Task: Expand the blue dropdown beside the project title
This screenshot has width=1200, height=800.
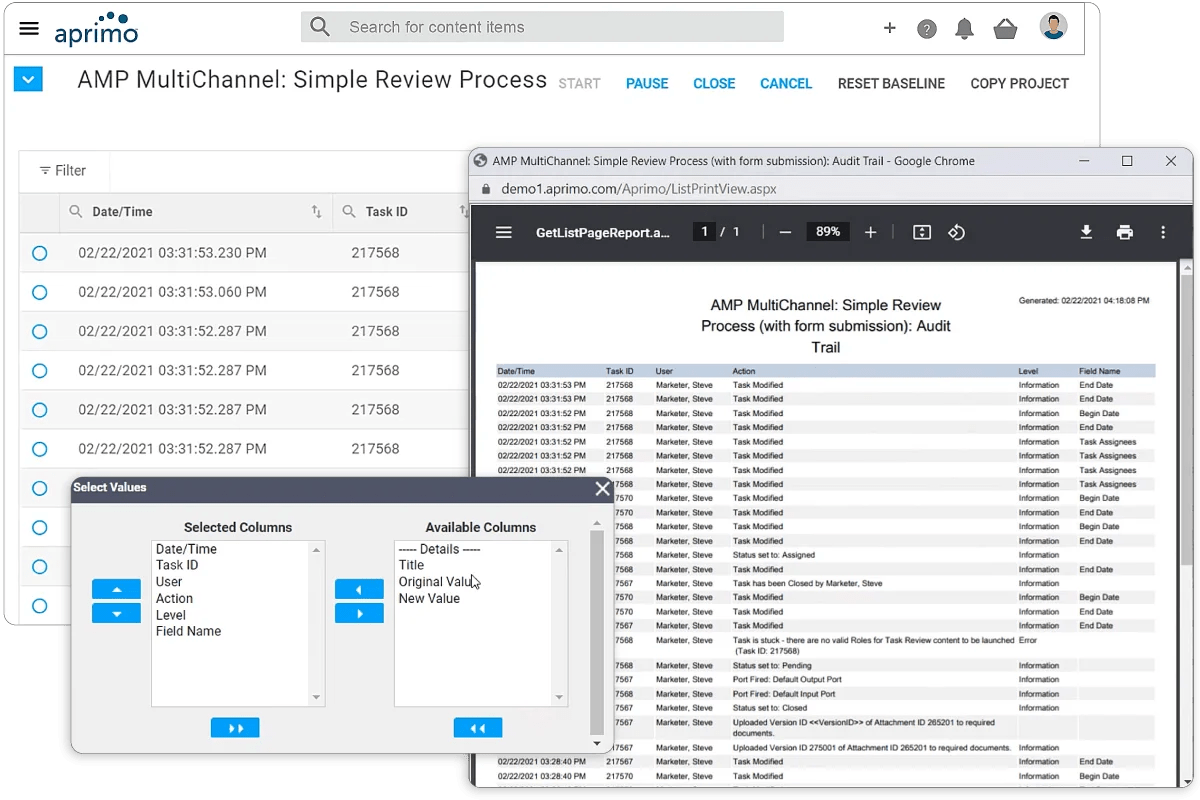Action: pyautogui.click(x=28, y=78)
